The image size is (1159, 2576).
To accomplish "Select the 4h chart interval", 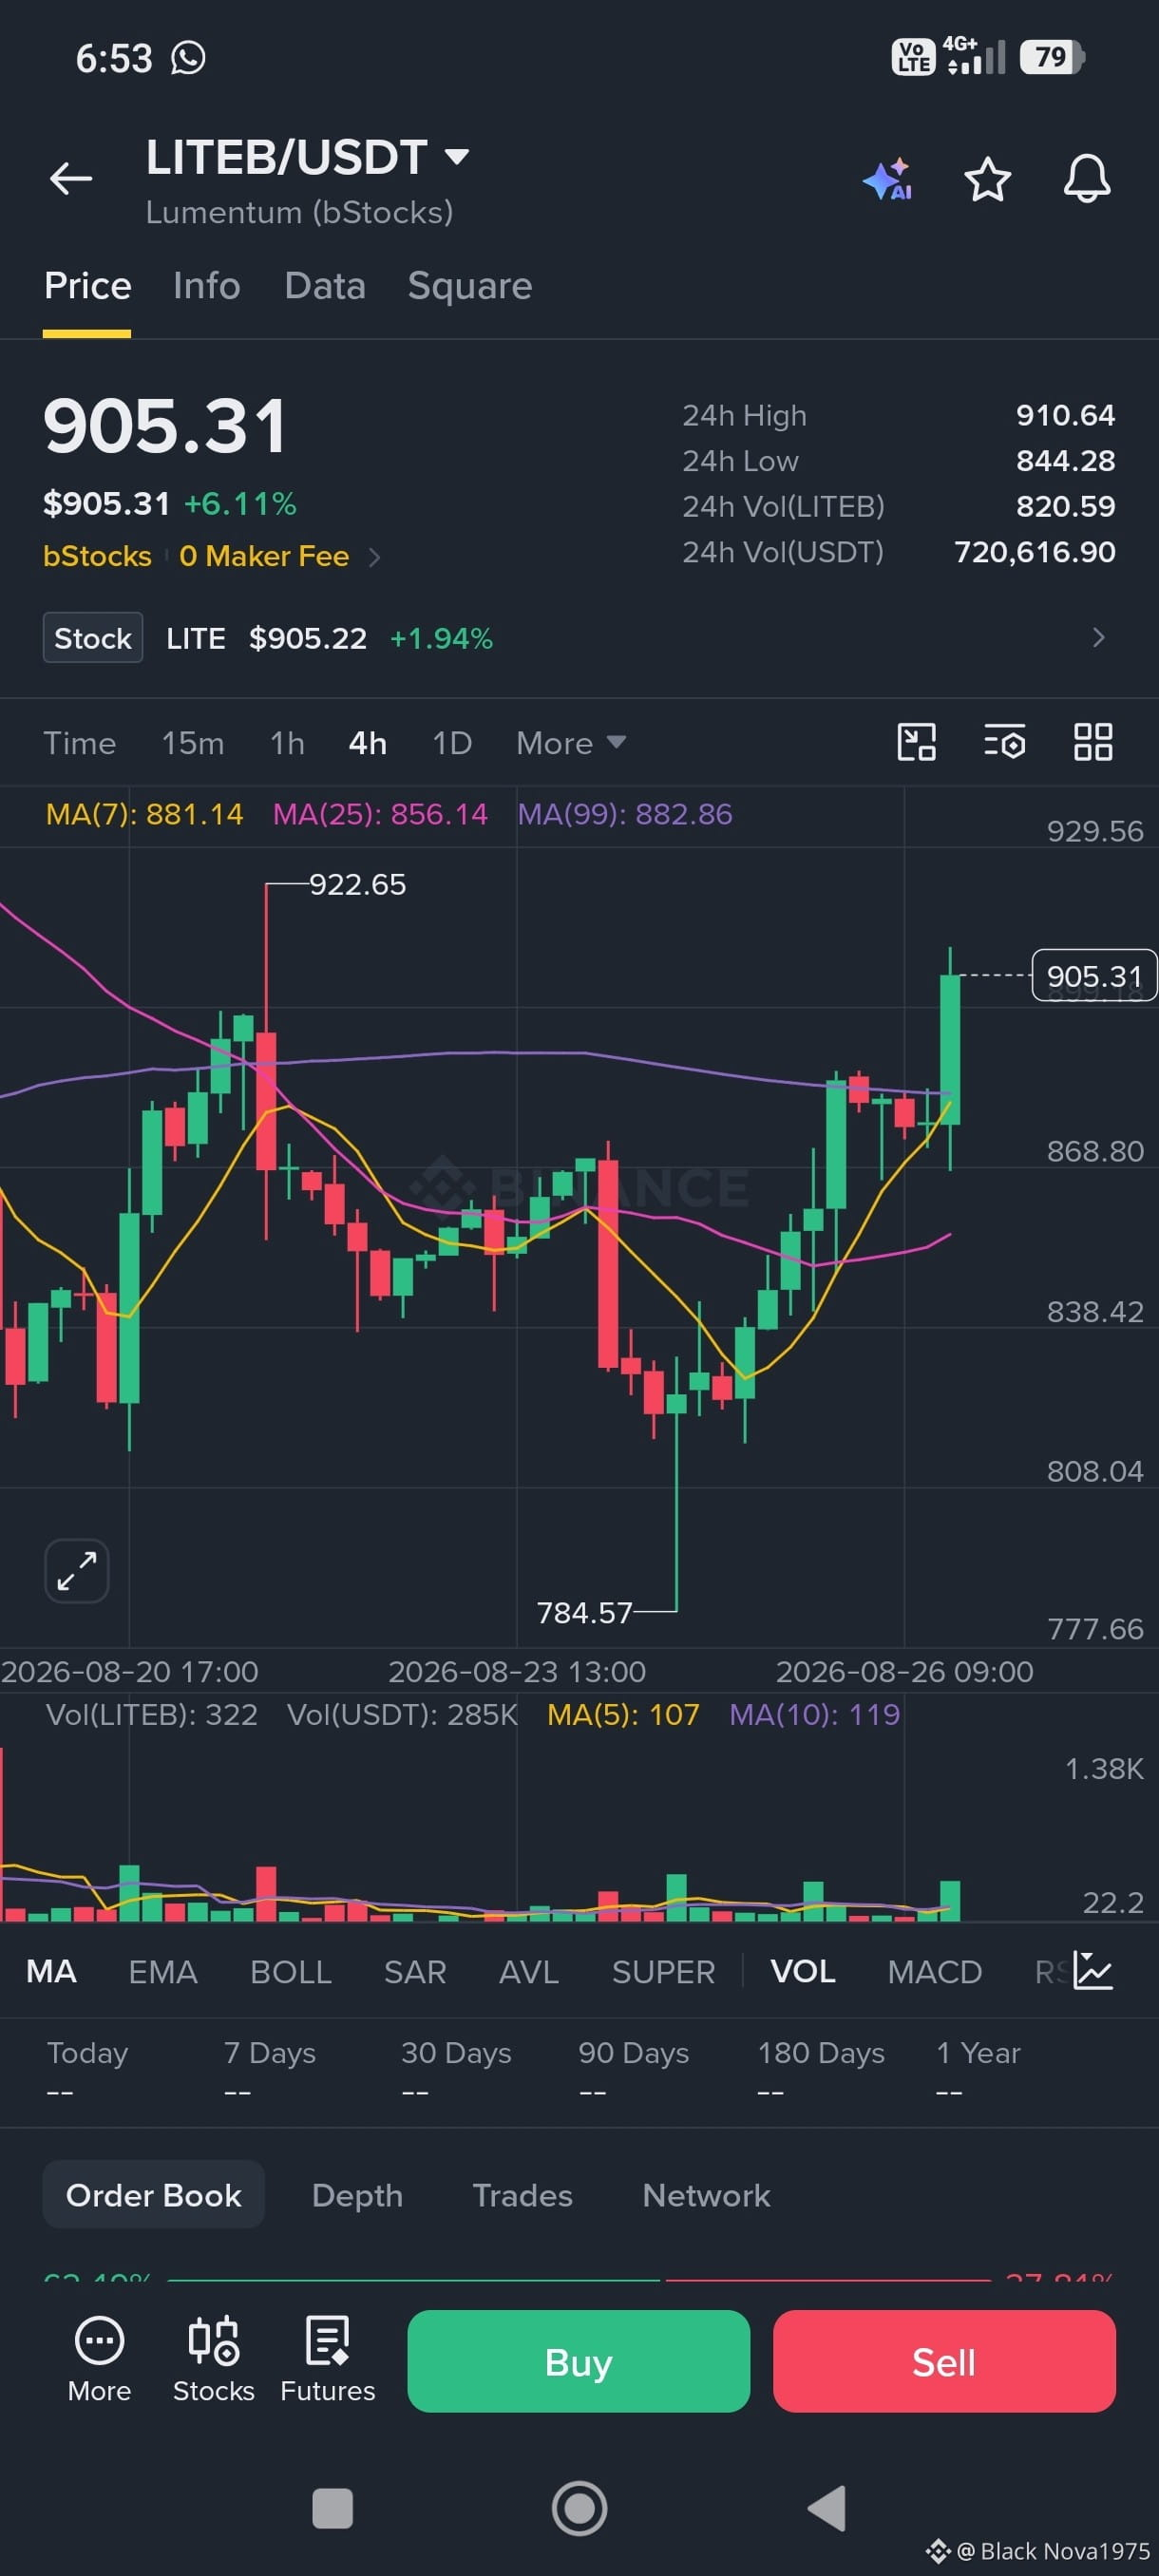I will pos(367,743).
